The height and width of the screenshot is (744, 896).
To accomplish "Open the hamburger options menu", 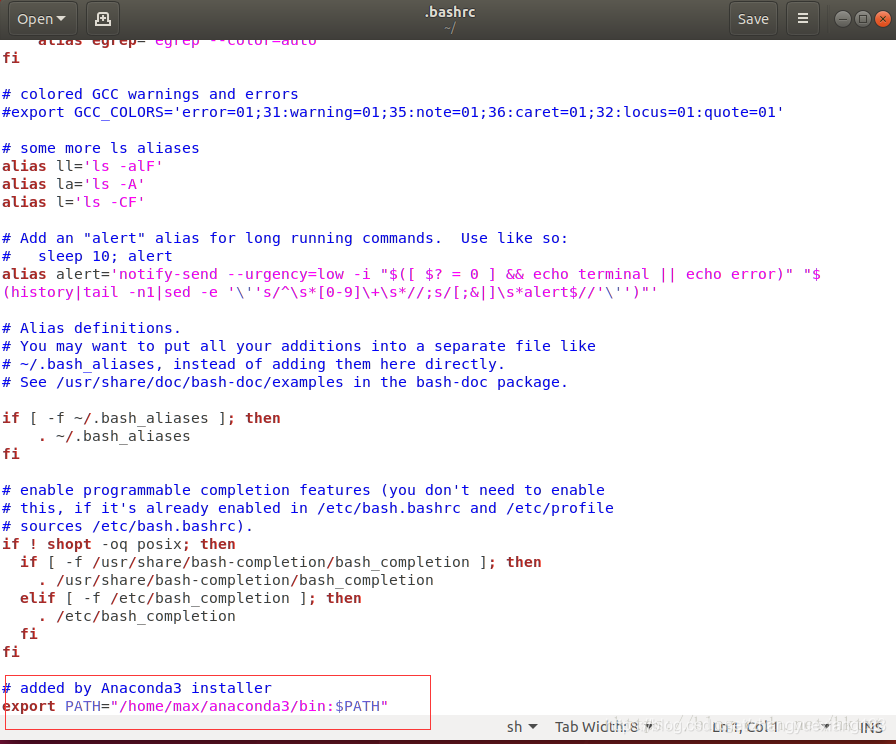I will coord(803,18).
